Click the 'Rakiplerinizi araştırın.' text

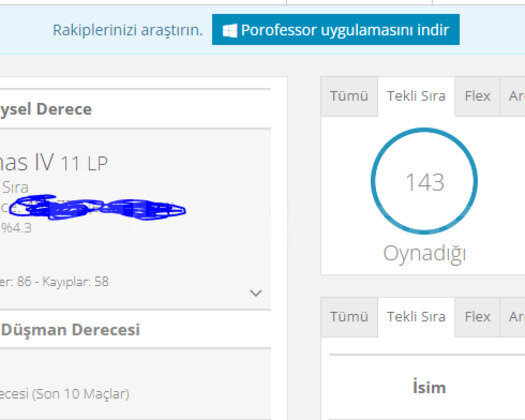coord(128,30)
